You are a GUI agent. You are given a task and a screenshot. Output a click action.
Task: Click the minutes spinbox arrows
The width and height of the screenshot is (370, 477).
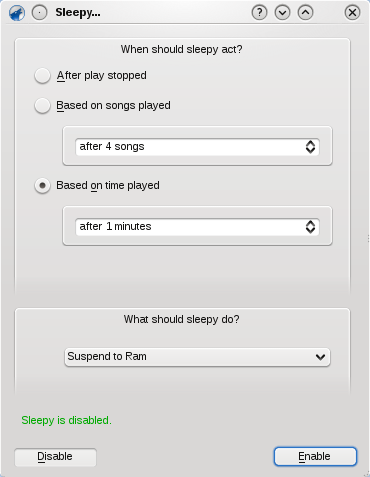[310, 227]
